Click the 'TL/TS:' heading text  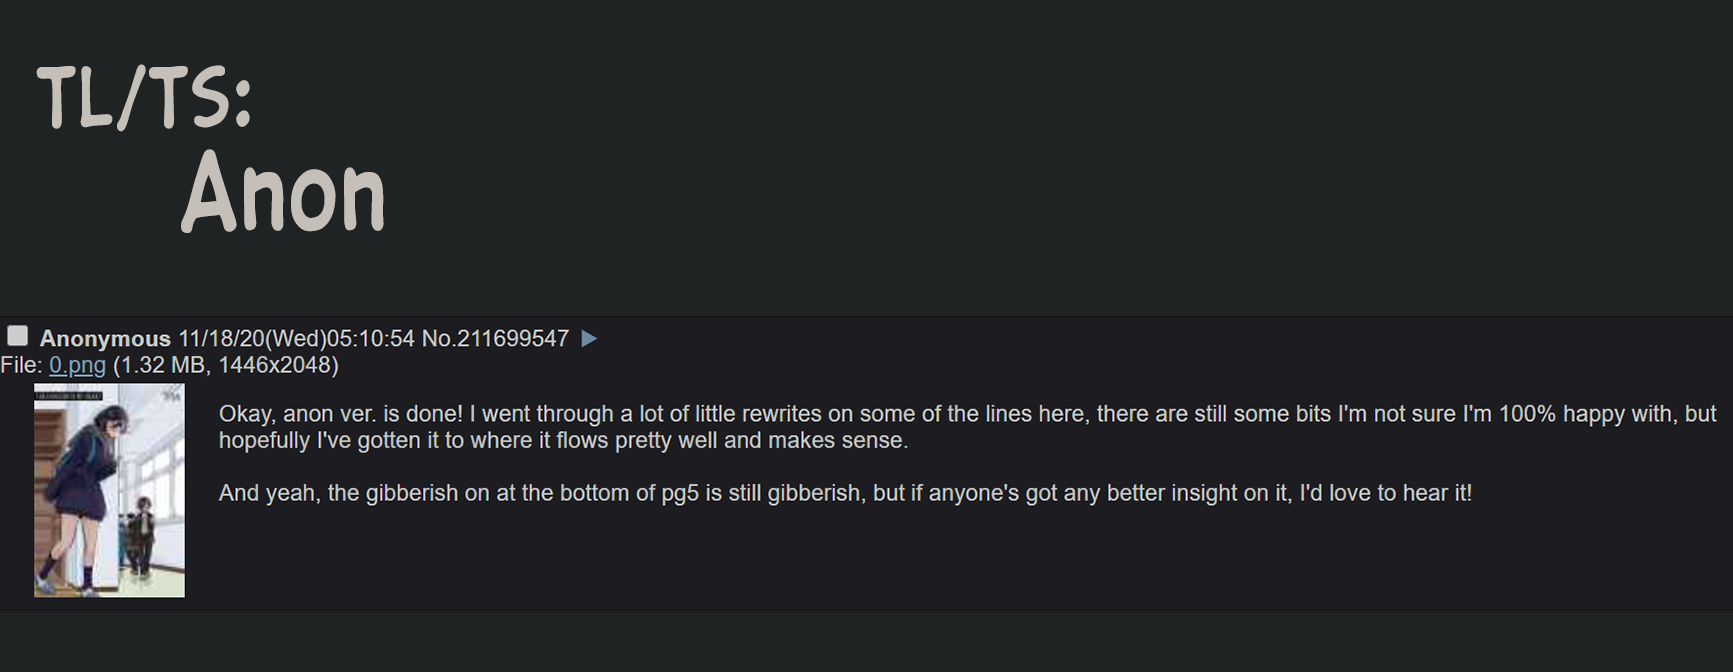click(x=145, y=98)
